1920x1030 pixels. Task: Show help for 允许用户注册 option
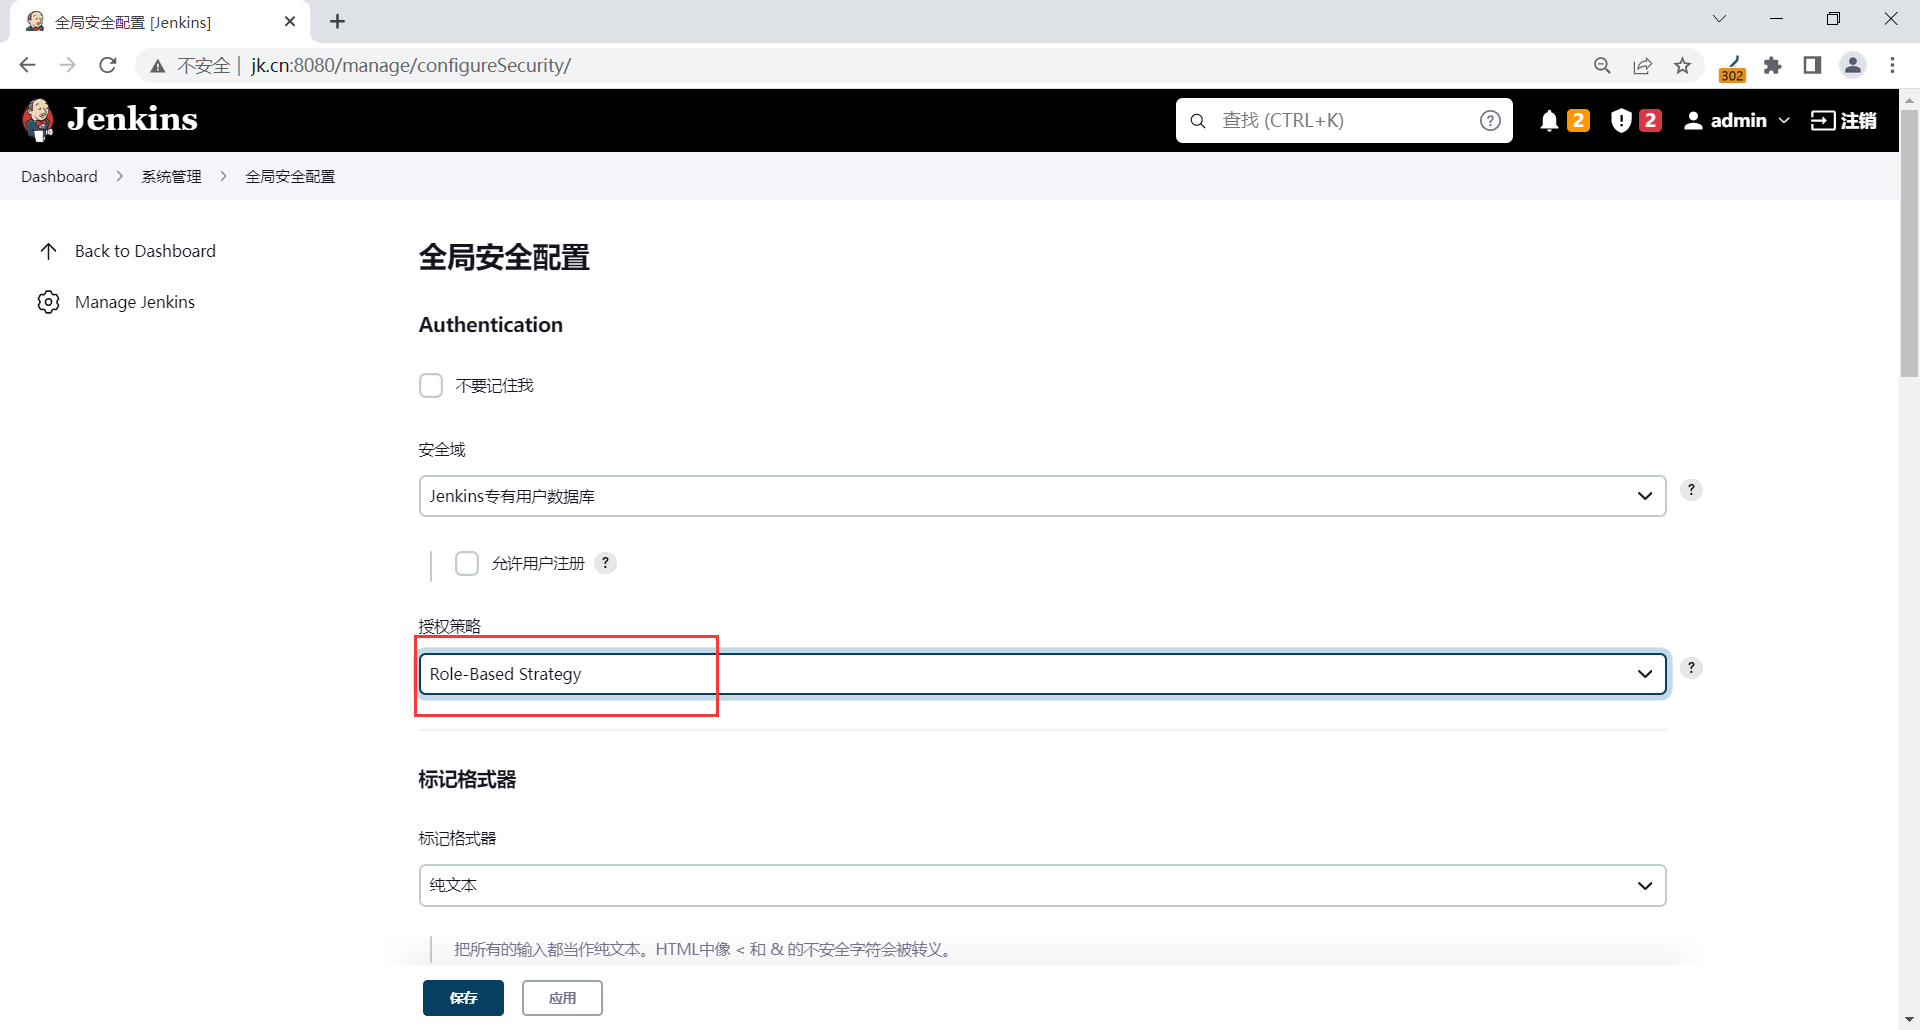tap(605, 563)
